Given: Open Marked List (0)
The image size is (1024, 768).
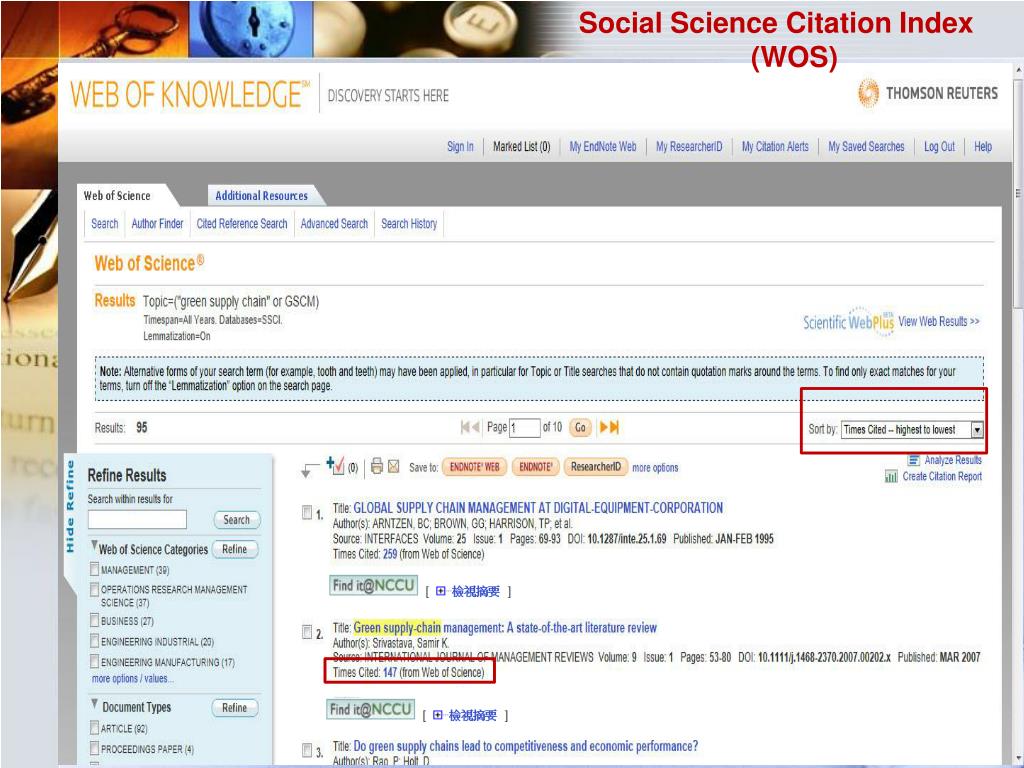Looking at the screenshot, I should click(522, 146).
